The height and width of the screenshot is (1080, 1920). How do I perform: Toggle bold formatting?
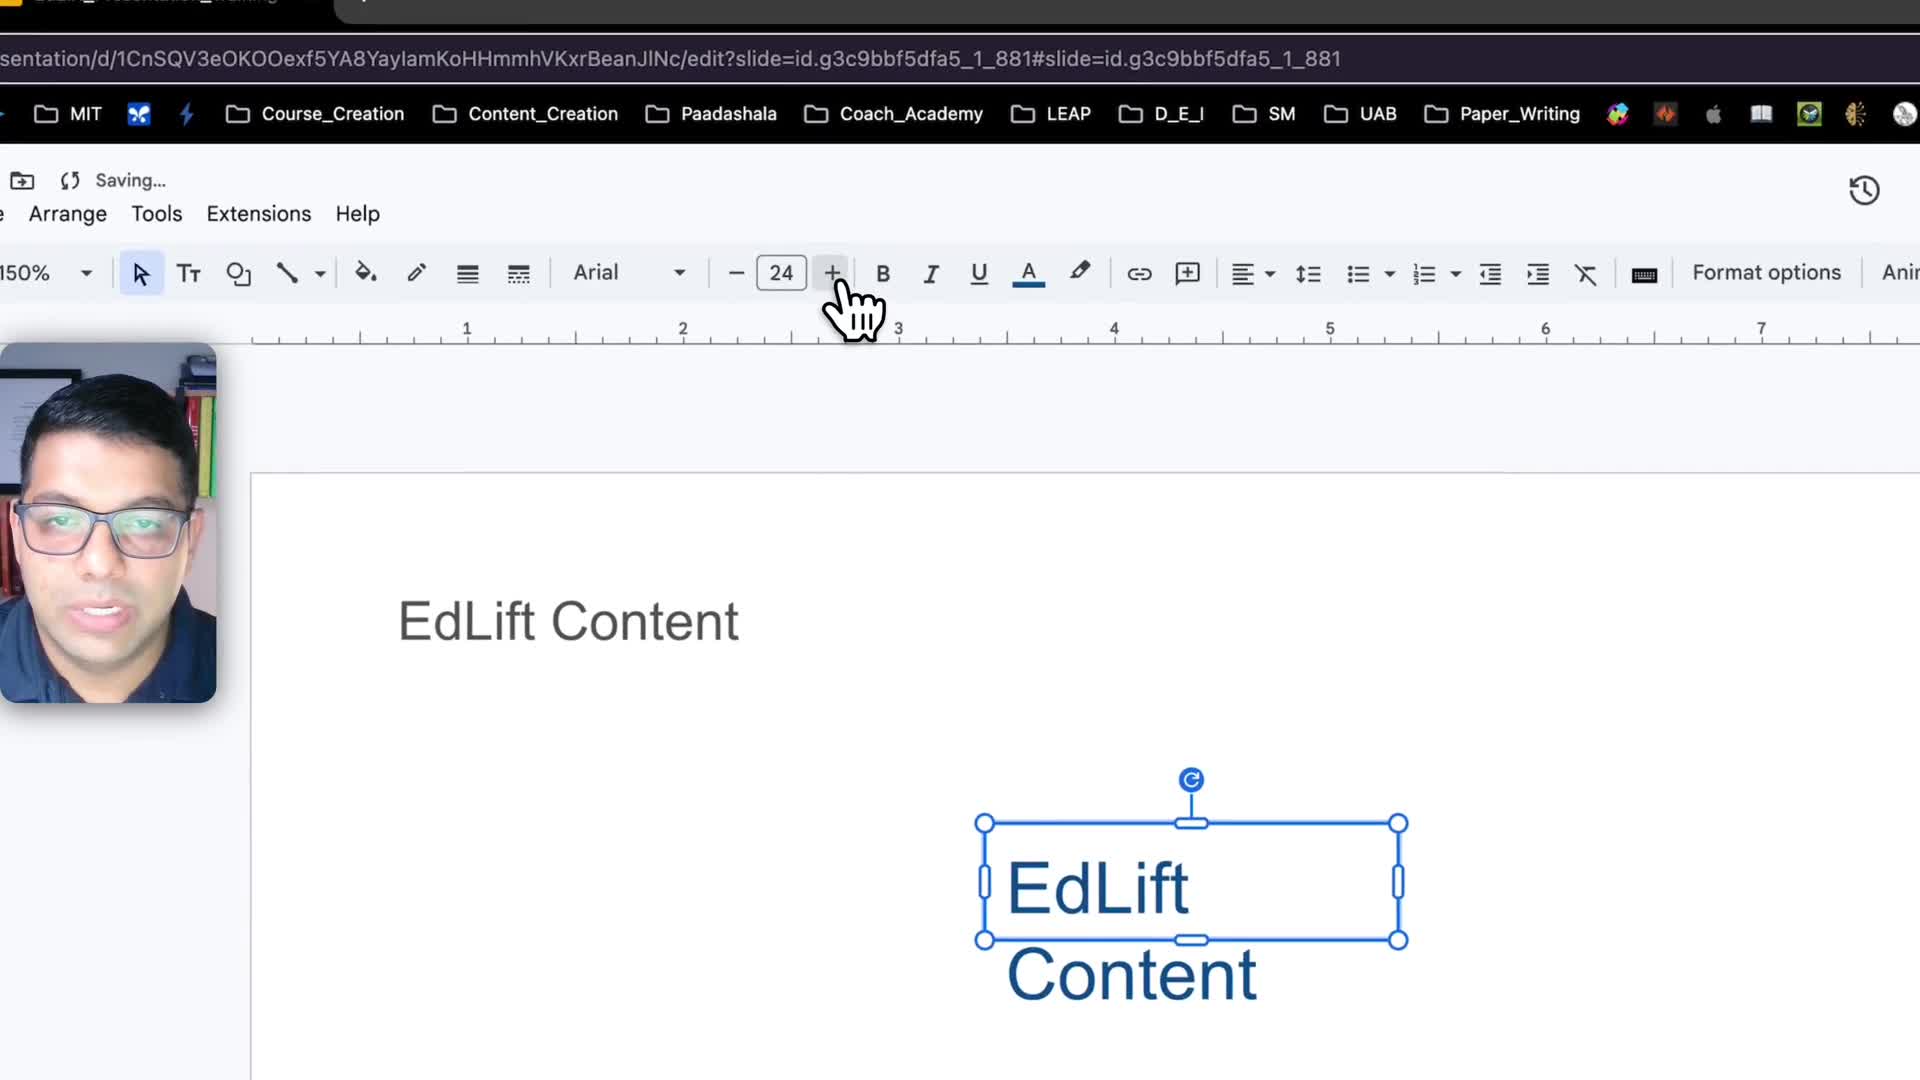pos(882,273)
